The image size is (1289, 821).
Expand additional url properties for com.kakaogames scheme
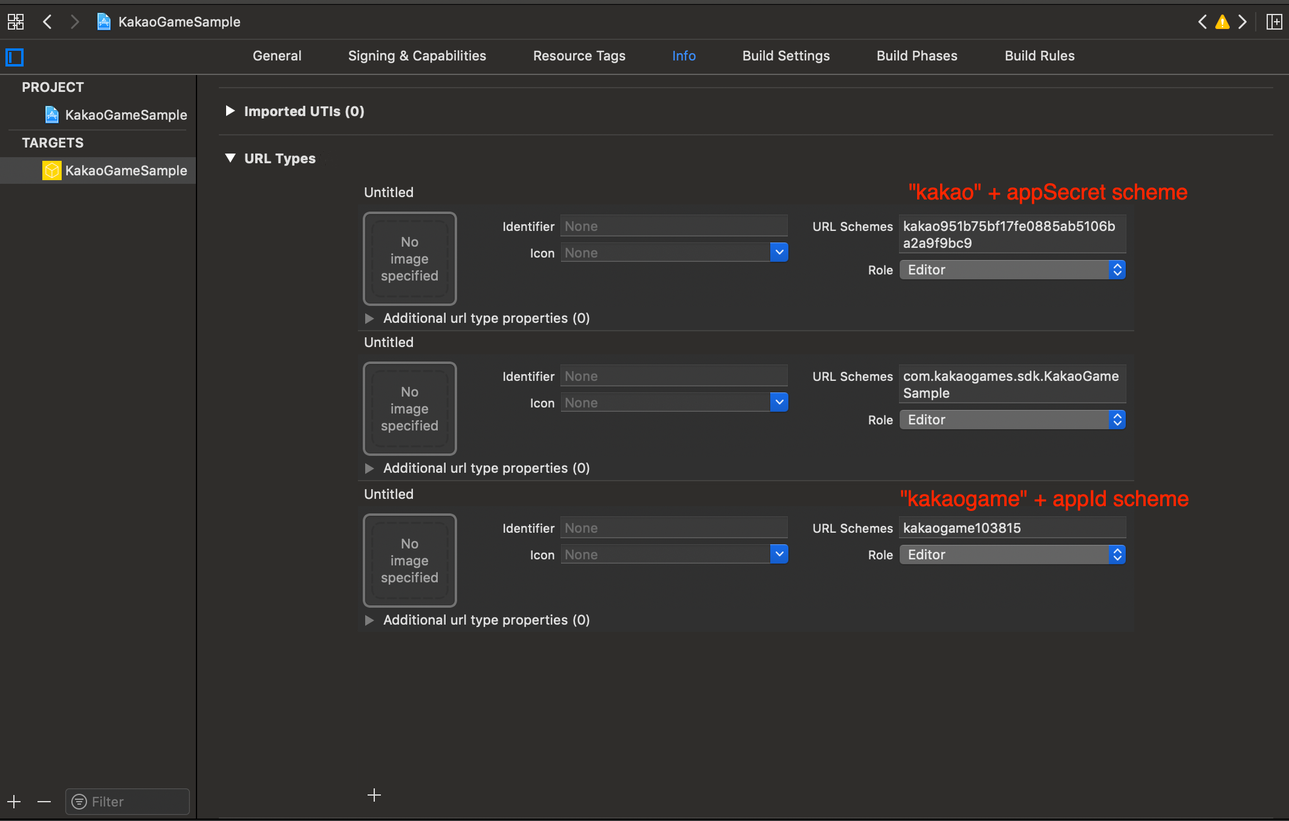369,468
